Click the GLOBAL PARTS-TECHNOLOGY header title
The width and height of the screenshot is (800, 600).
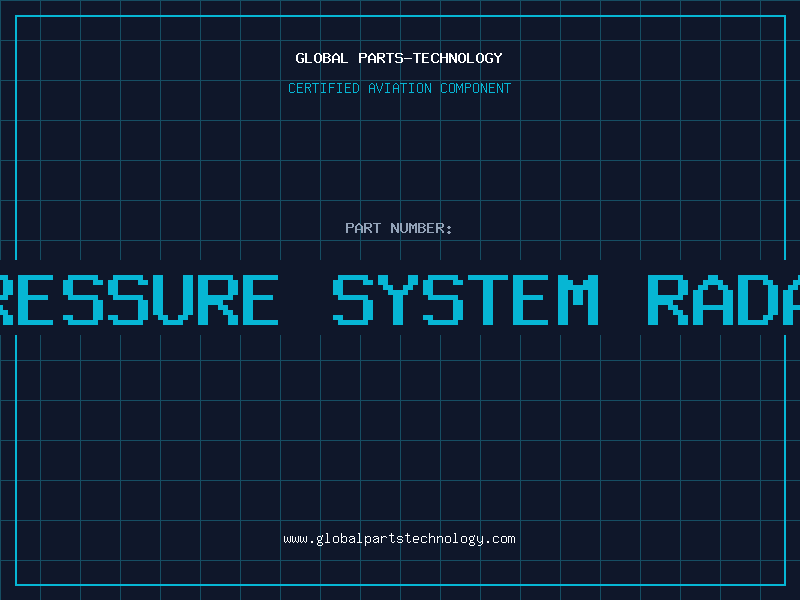(399, 58)
